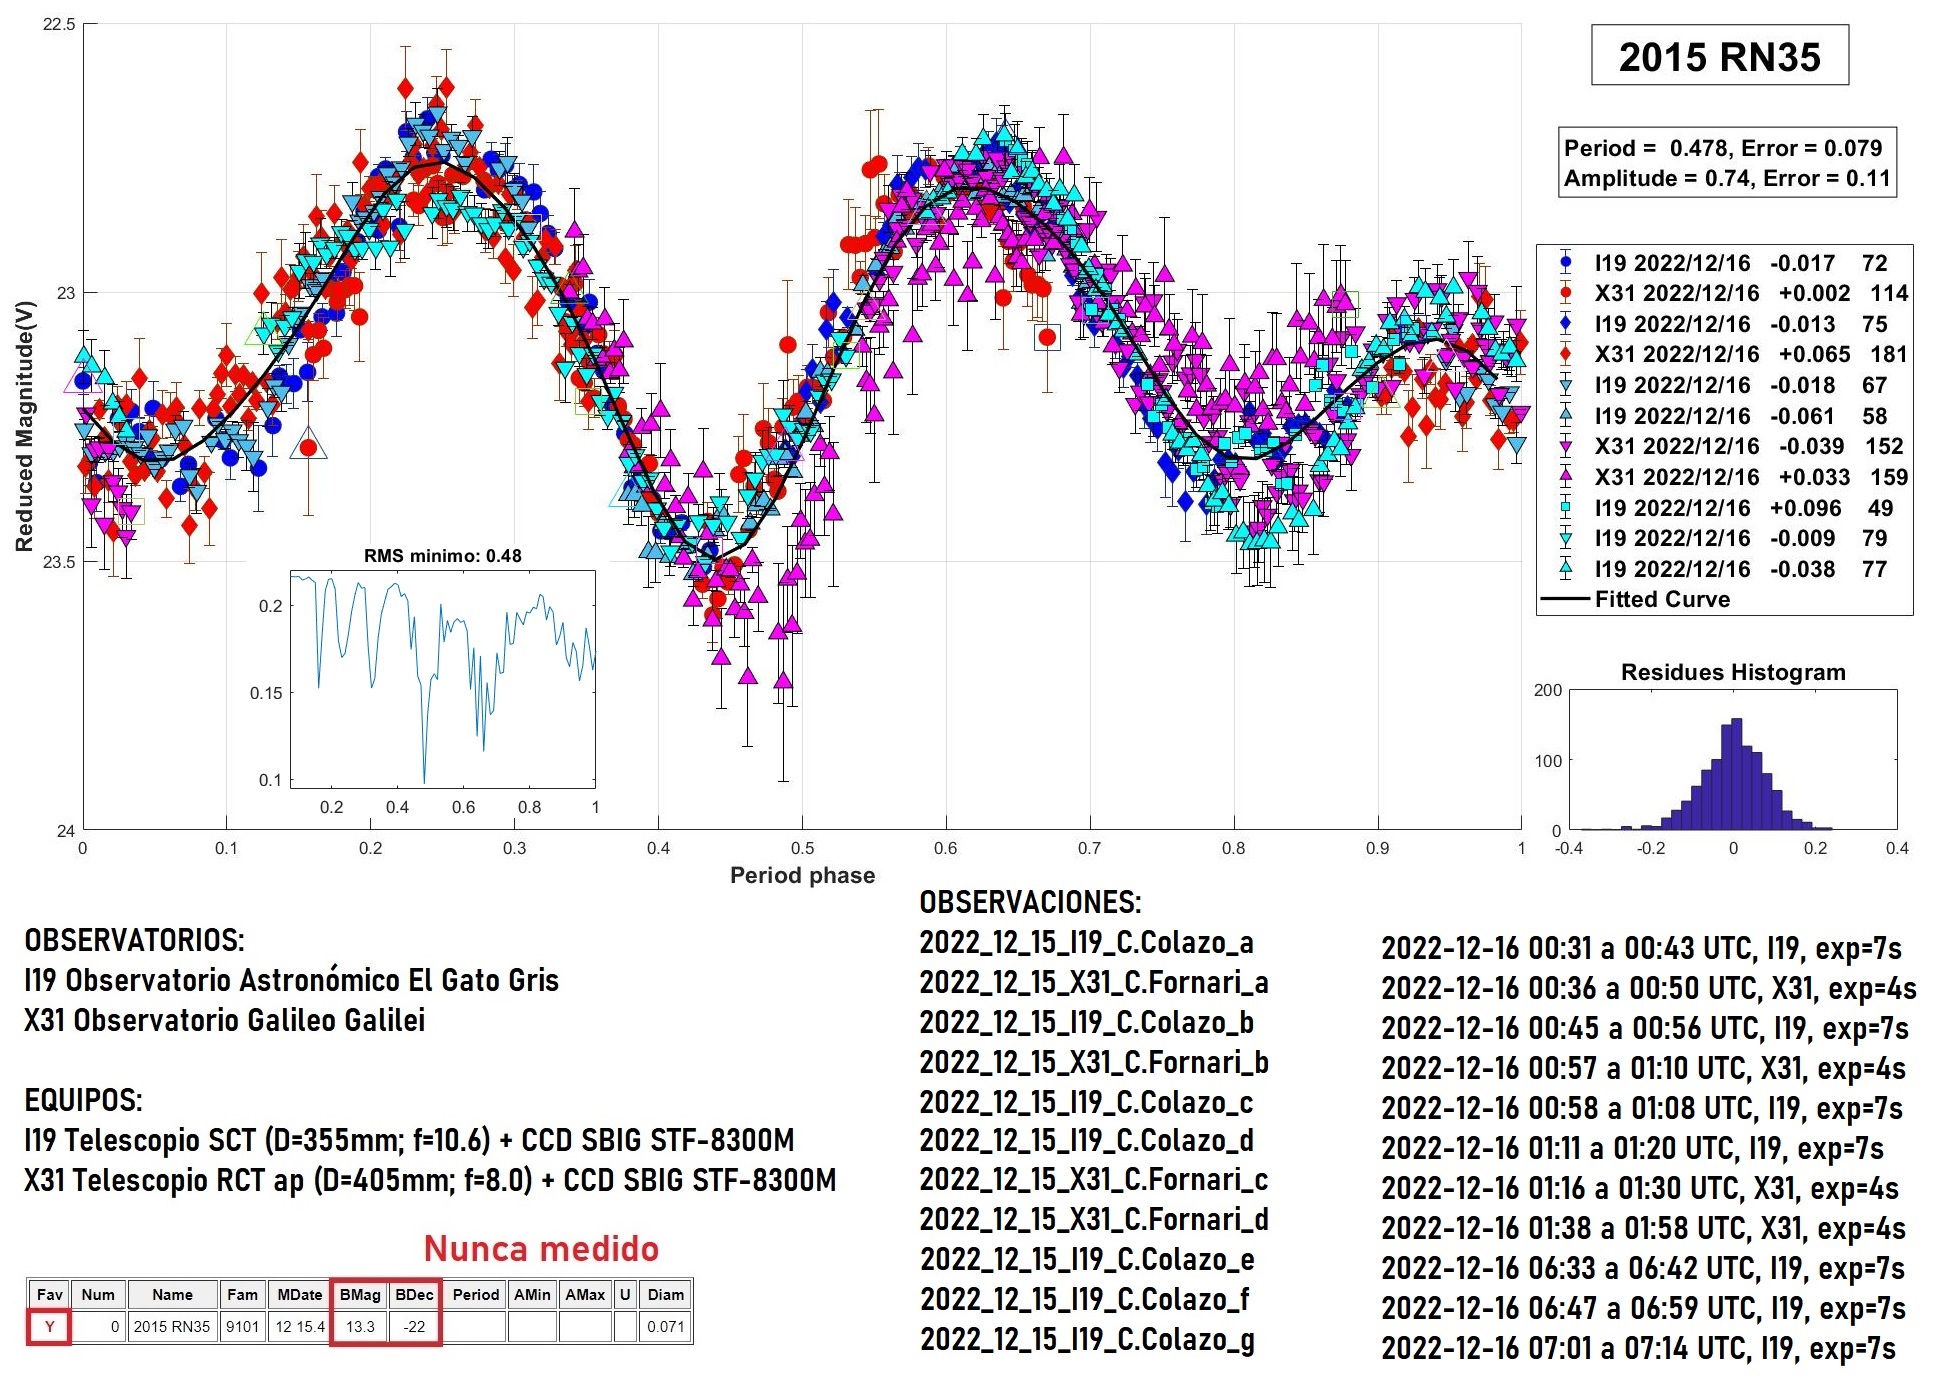Click the OBSERVATORIOS: heading
Screen dimensions: 1938x1394
pyautogui.click(x=134, y=940)
